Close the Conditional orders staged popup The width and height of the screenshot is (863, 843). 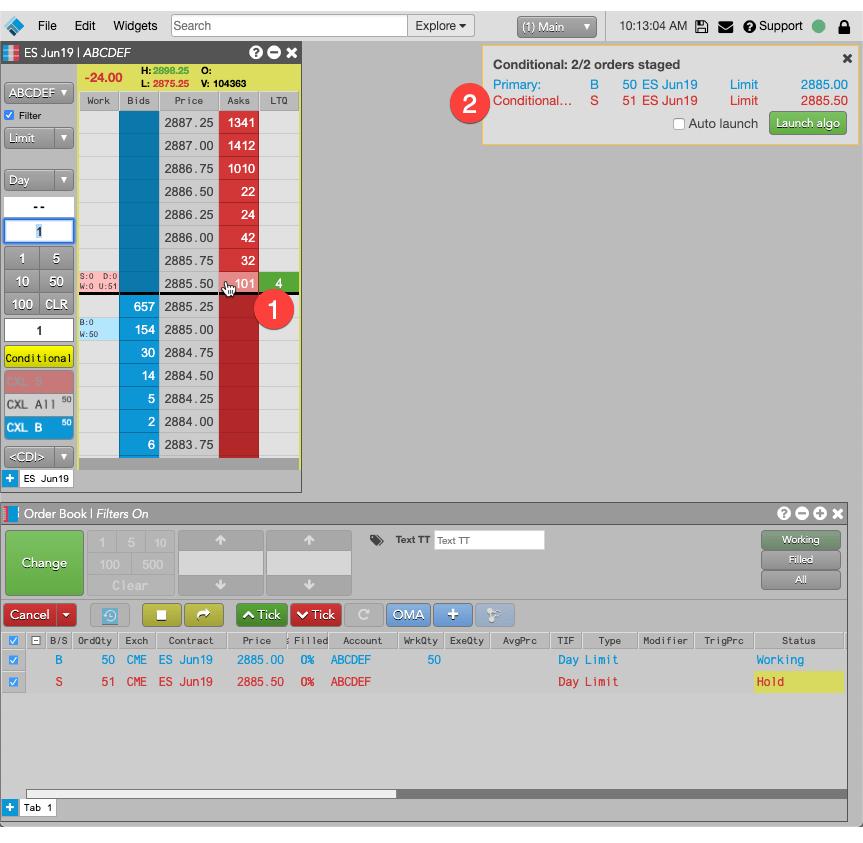click(x=847, y=58)
